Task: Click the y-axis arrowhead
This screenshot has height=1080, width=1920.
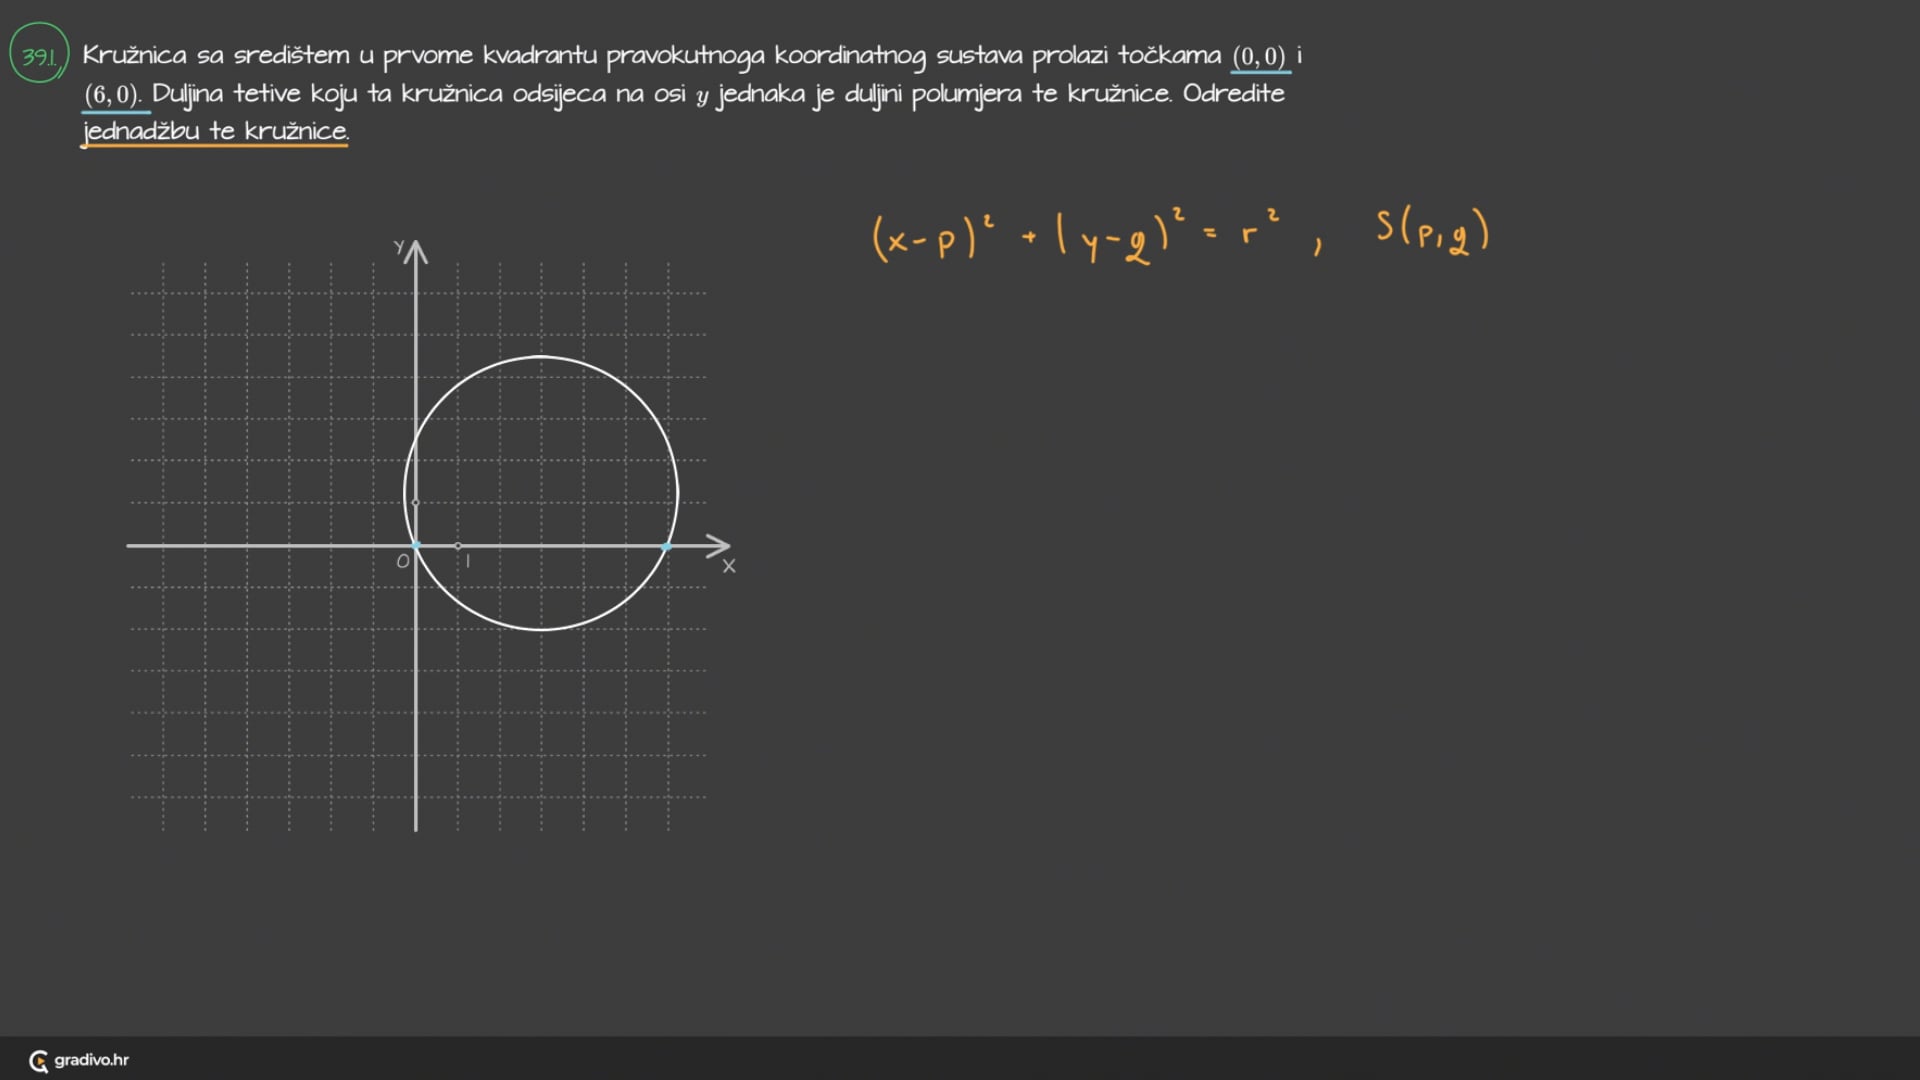Action: [x=416, y=251]
